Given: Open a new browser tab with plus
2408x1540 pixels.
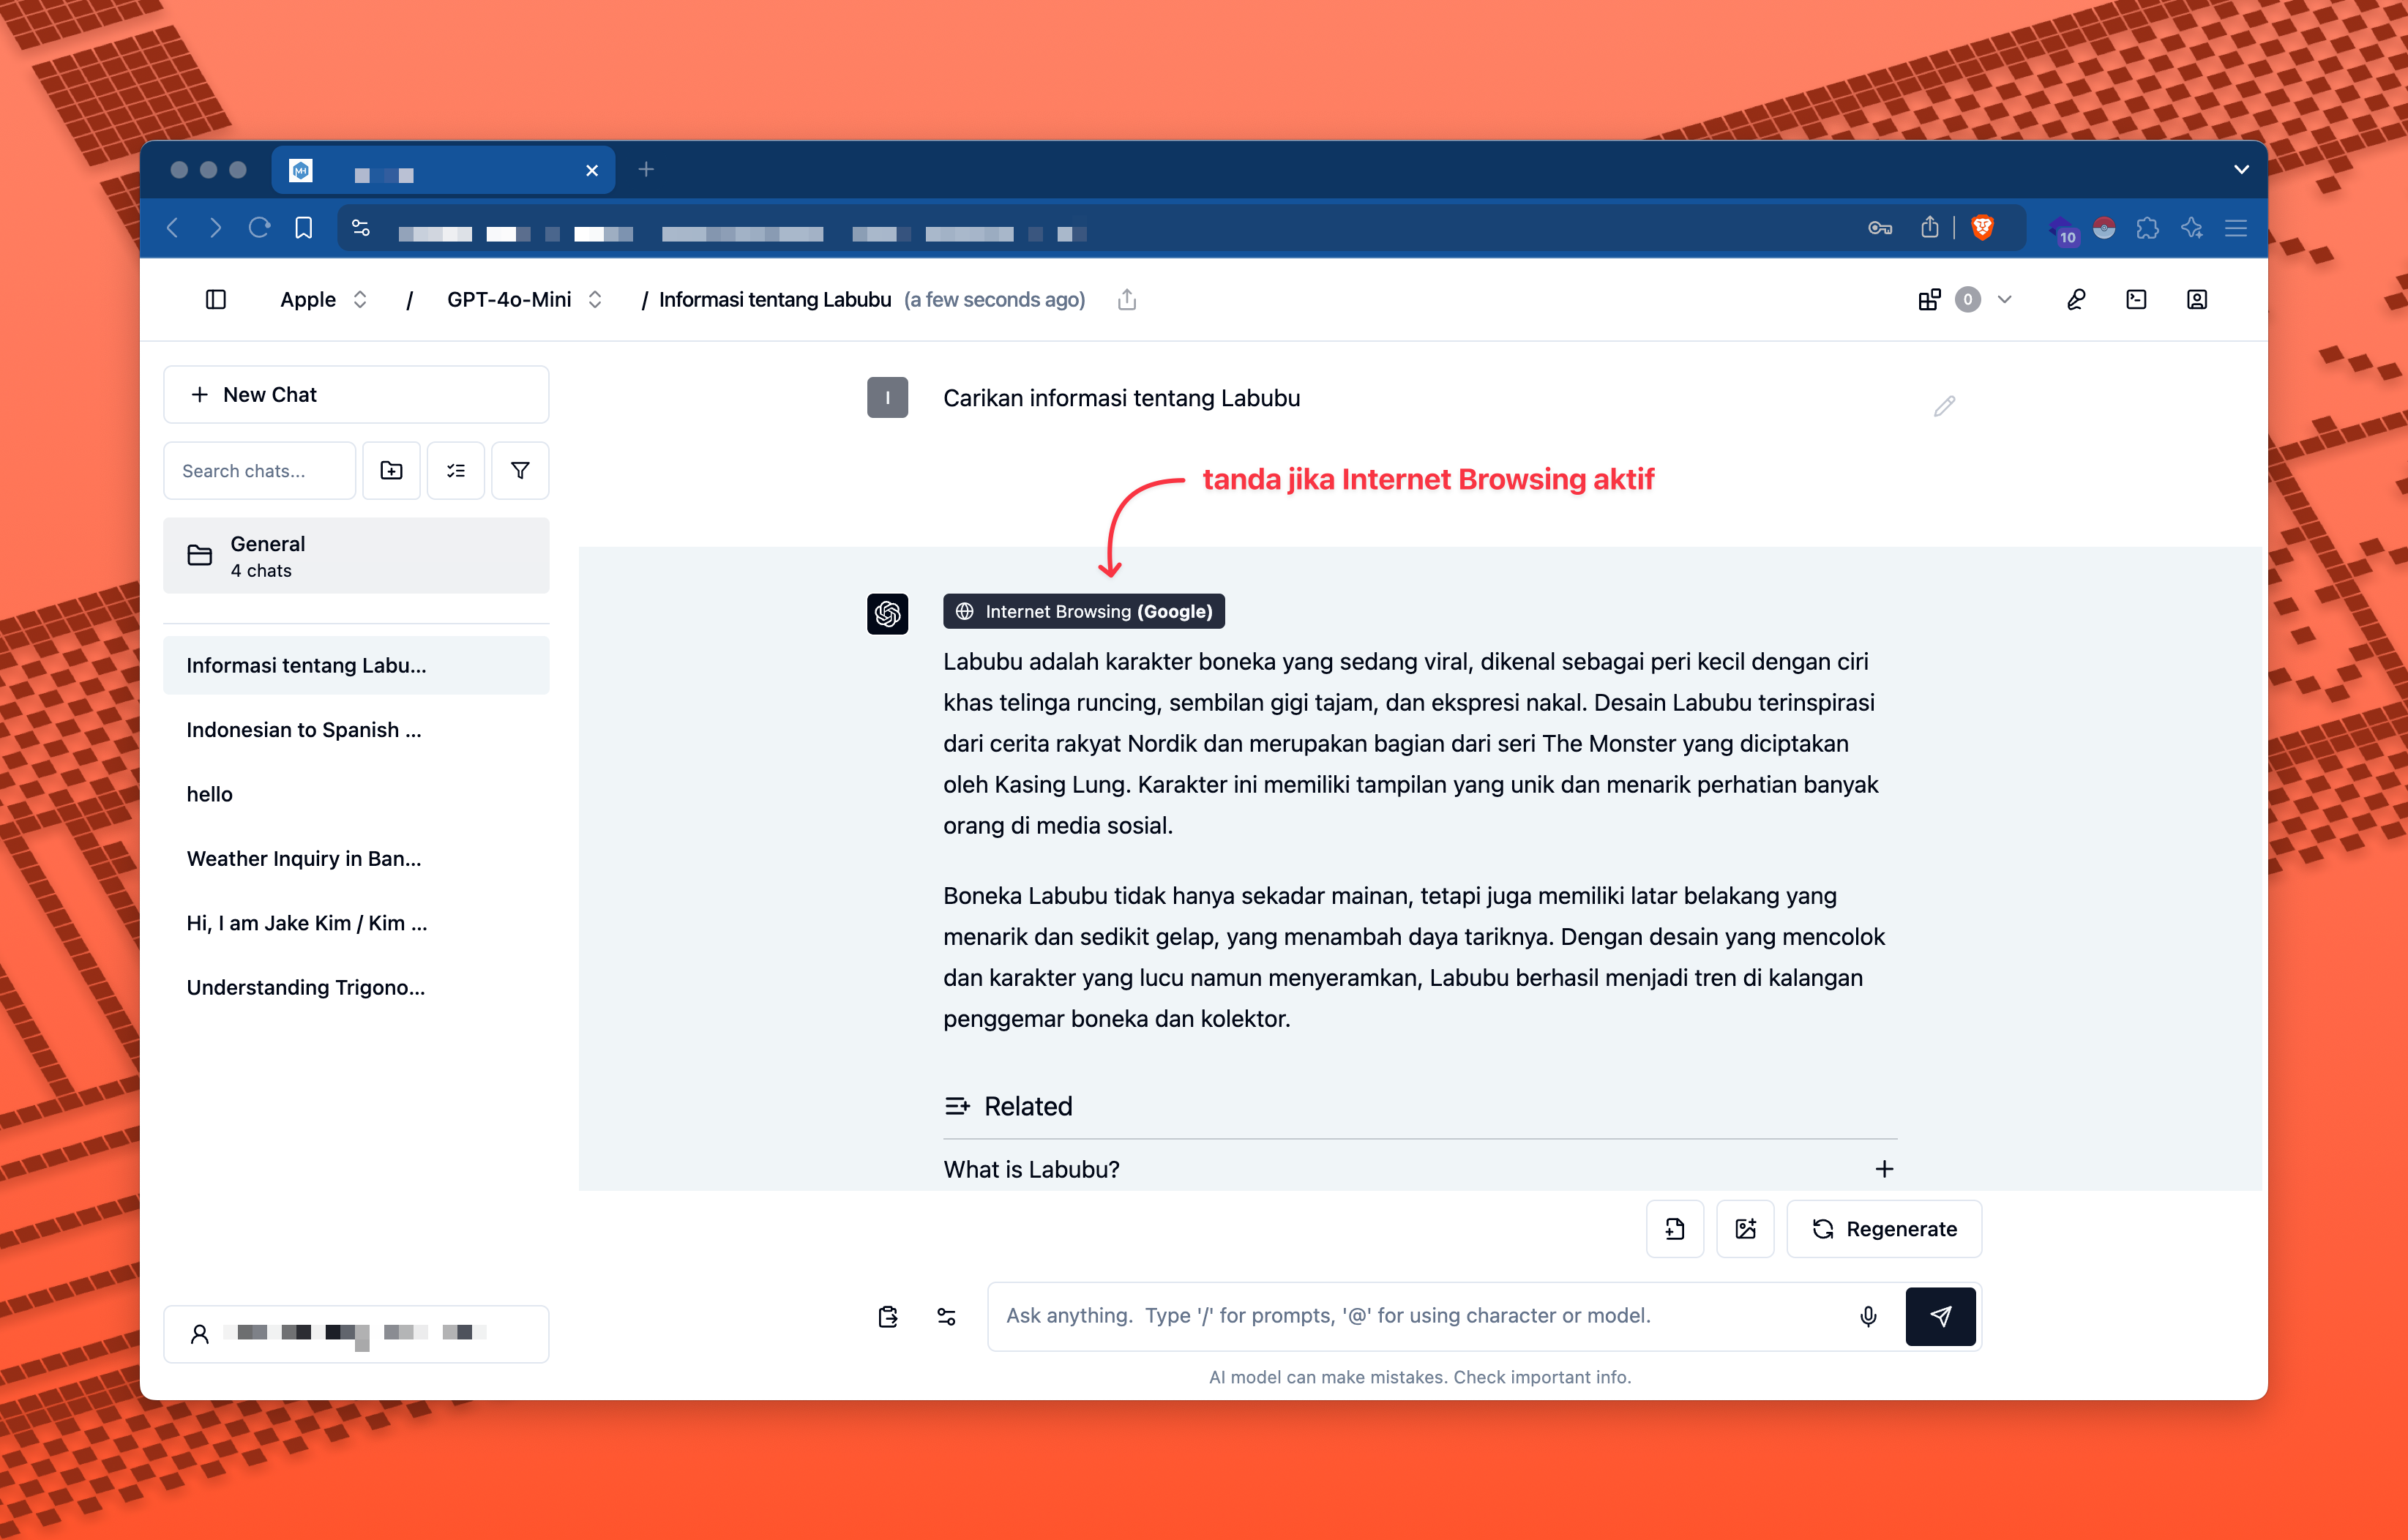Looking at the screenshot, I should tap(646, 169).
